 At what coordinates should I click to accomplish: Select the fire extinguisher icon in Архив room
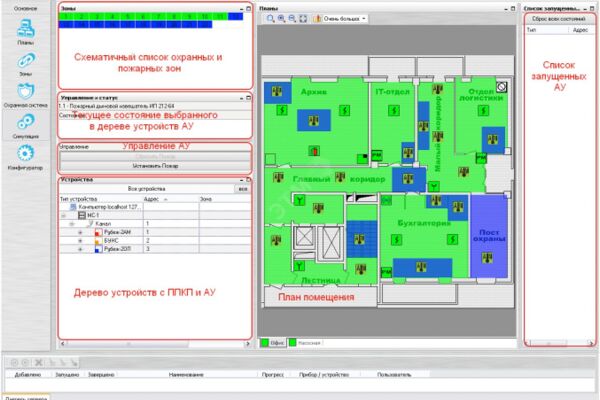click(x=314, y=151)
